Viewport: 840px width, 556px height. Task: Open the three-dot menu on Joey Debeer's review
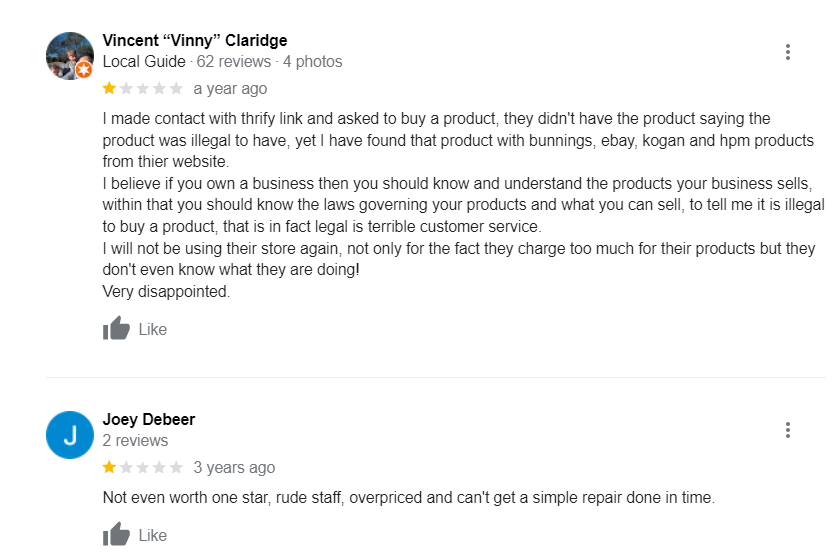point(788,430)
